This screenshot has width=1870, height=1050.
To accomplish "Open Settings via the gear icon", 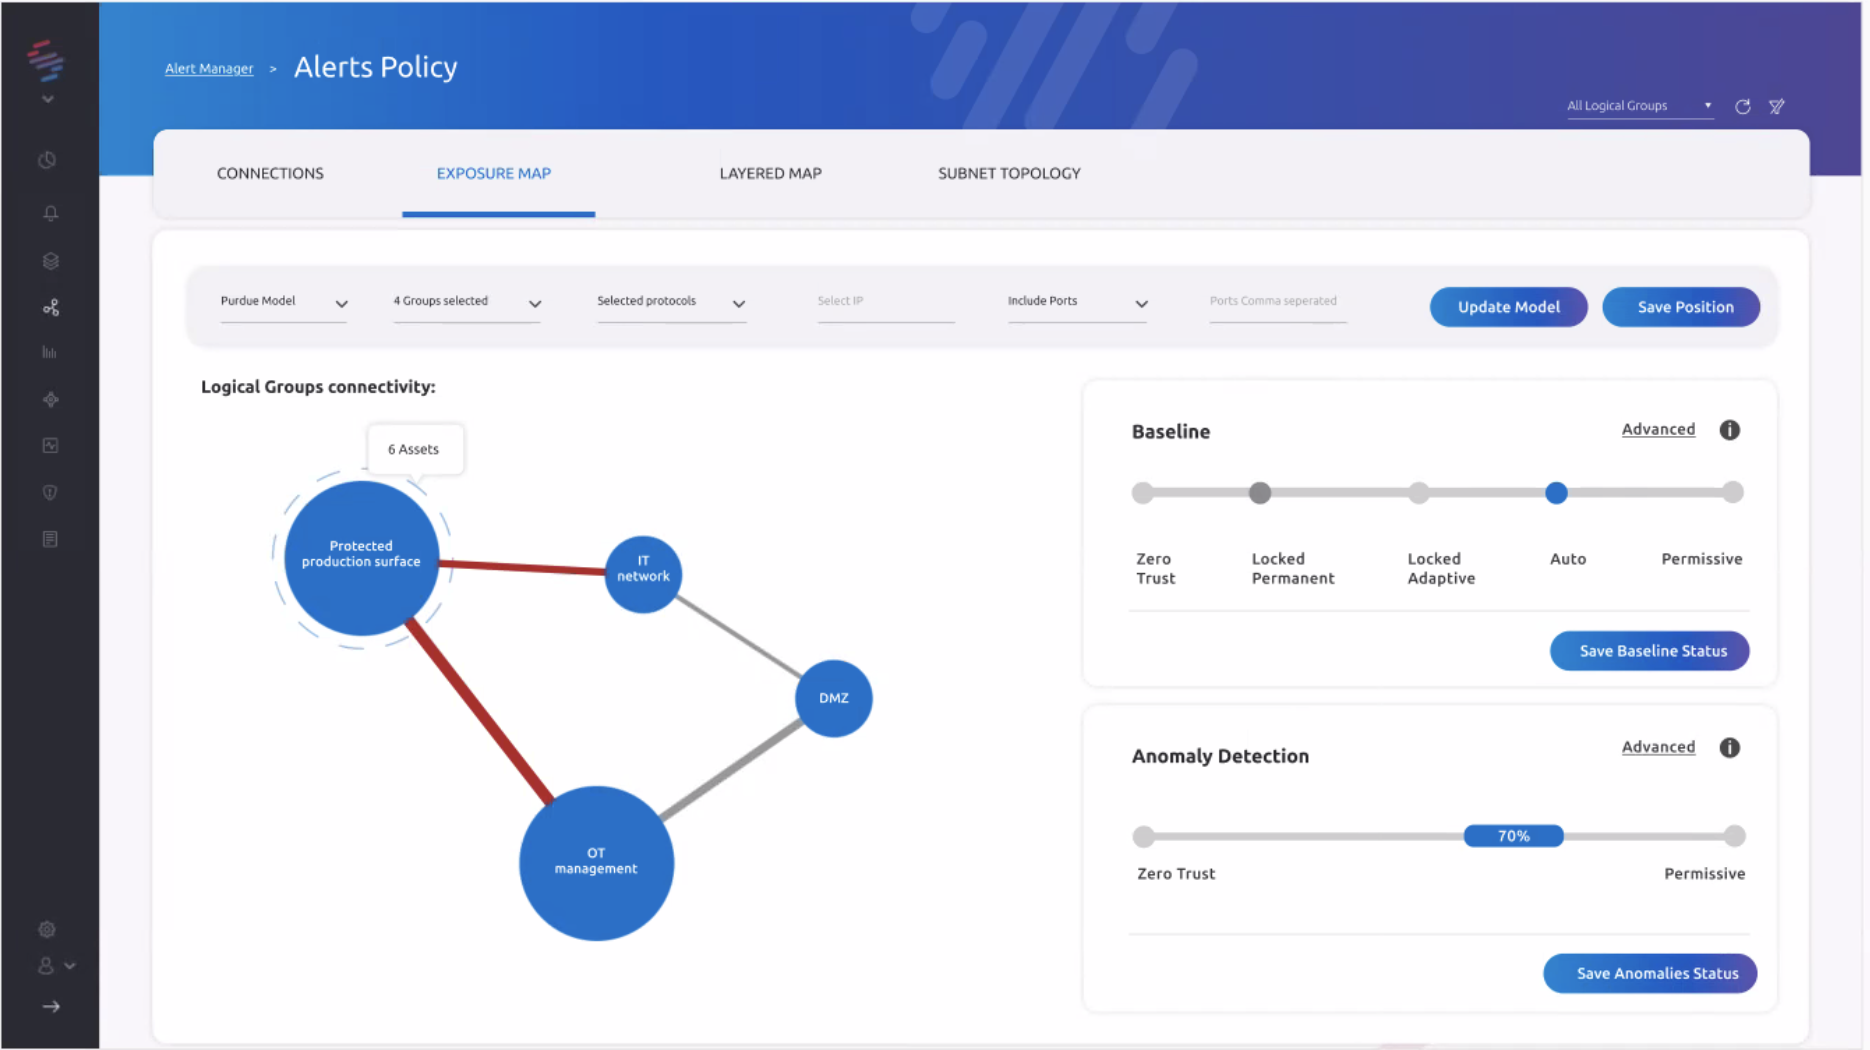I will [x=46, y=929].
